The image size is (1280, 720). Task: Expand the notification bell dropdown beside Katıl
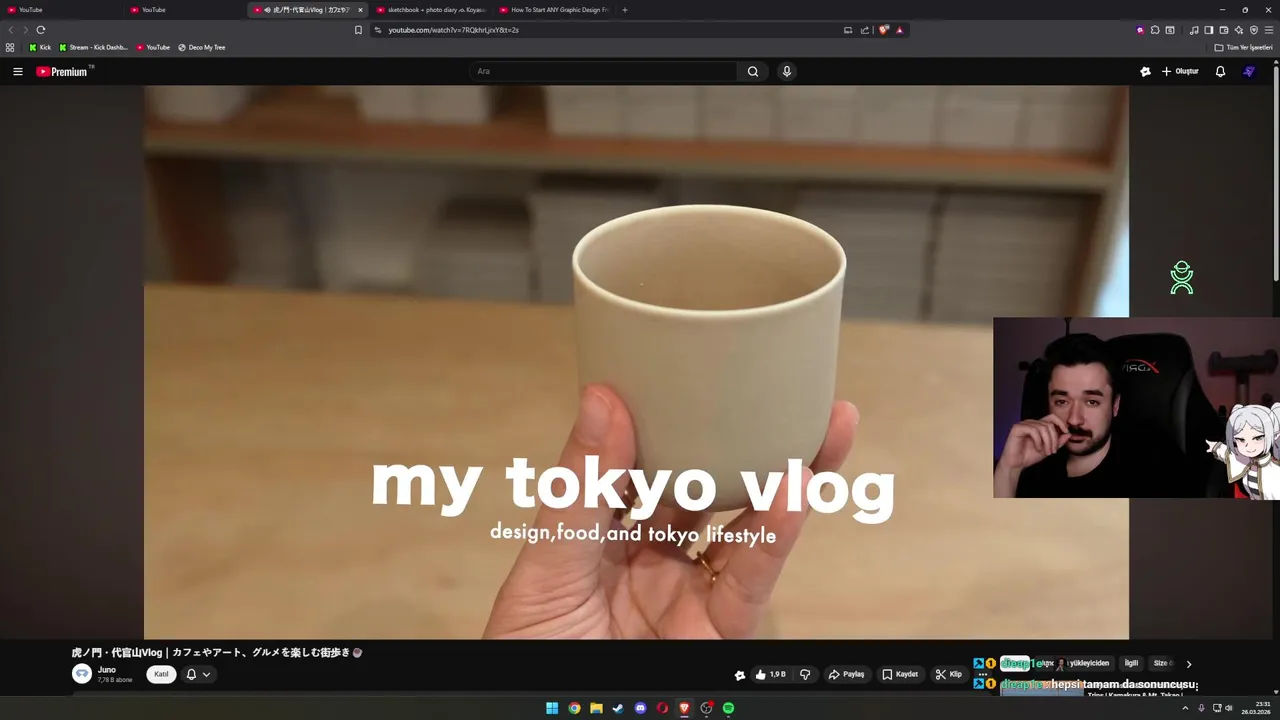point(198,674)
